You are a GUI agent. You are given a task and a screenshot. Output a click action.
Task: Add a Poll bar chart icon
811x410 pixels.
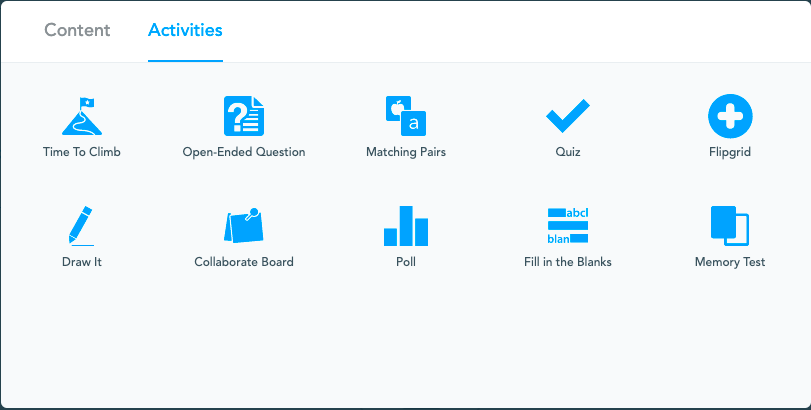[x=406, y=226]
